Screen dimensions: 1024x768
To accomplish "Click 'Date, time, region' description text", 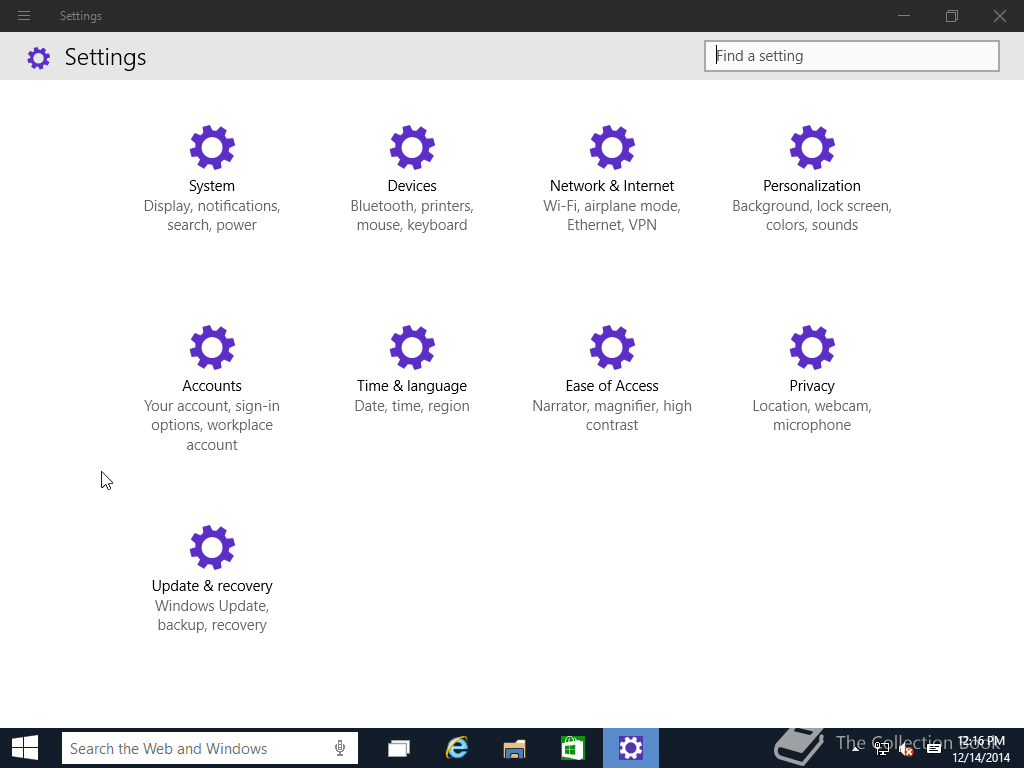I will coord(412,406).
